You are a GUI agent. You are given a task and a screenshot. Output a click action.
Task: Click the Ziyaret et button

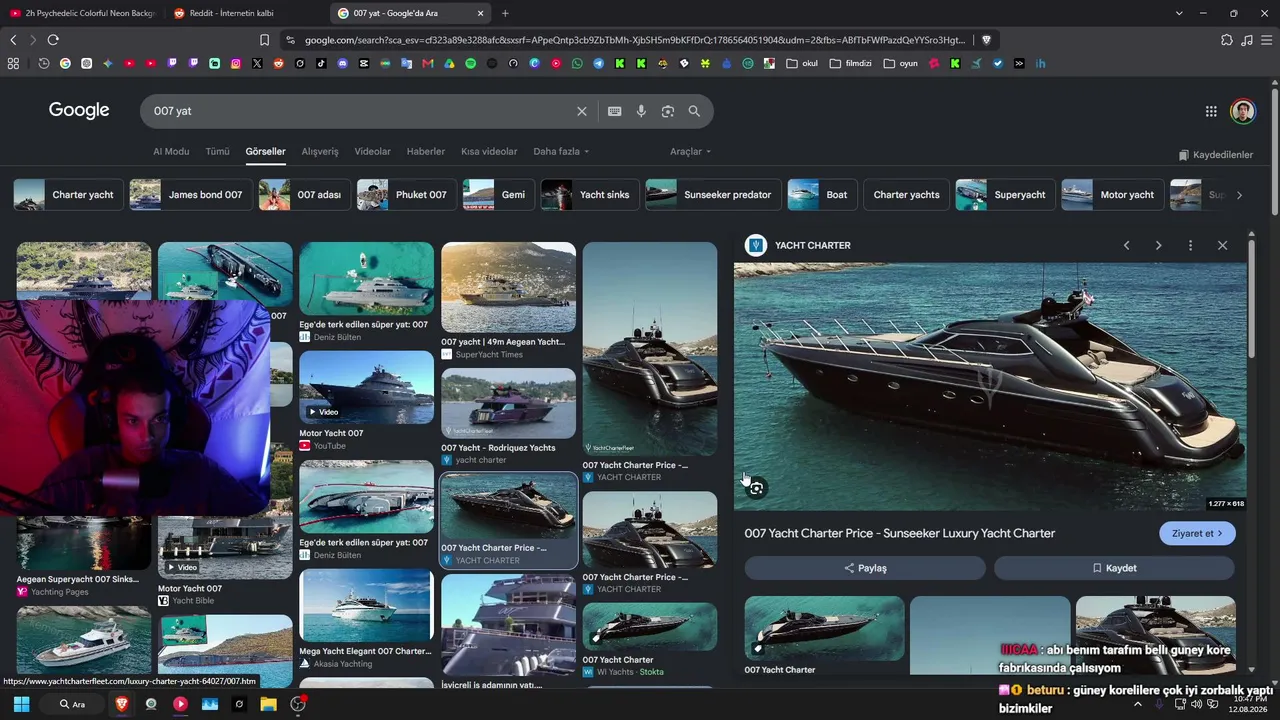(1197, 533)
